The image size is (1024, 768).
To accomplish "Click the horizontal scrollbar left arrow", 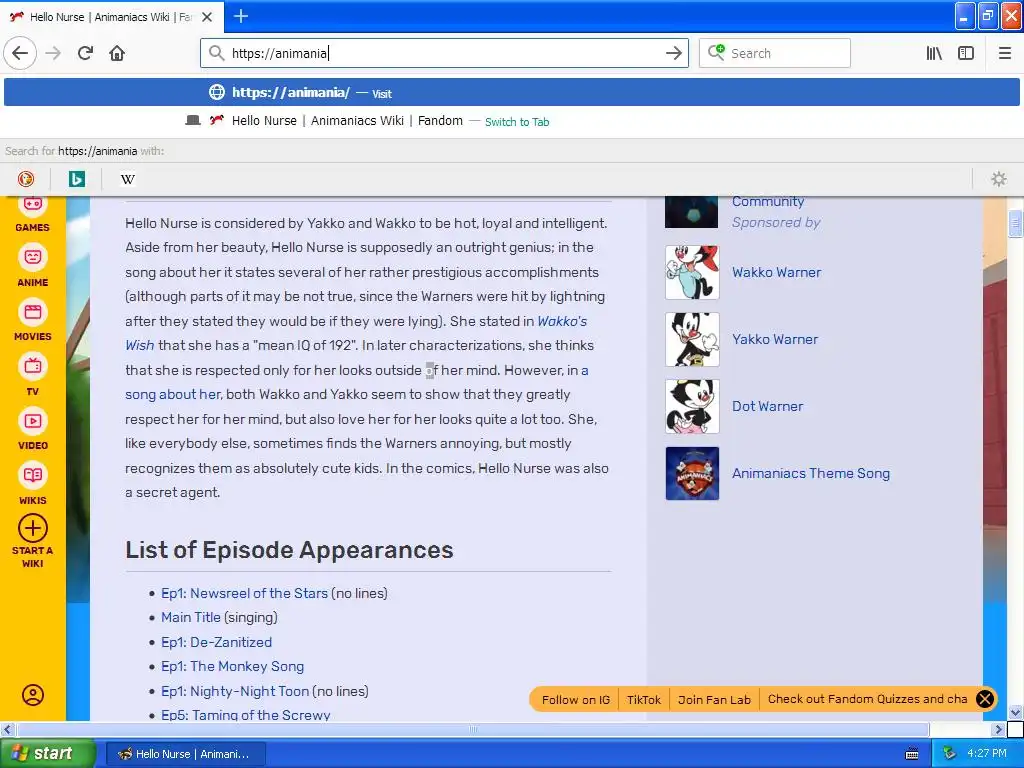I will click(7, 729).
